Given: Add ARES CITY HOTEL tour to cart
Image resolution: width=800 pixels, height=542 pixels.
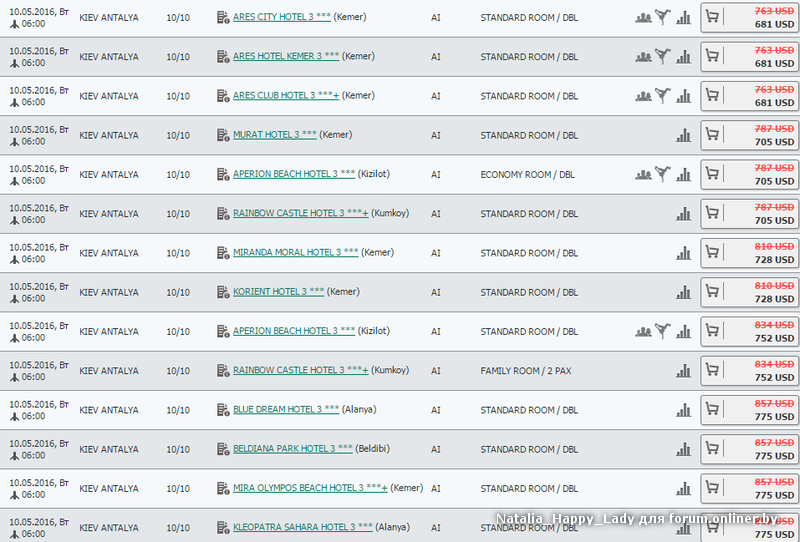Looking at the screenshot, I should [x=712, y=16].
